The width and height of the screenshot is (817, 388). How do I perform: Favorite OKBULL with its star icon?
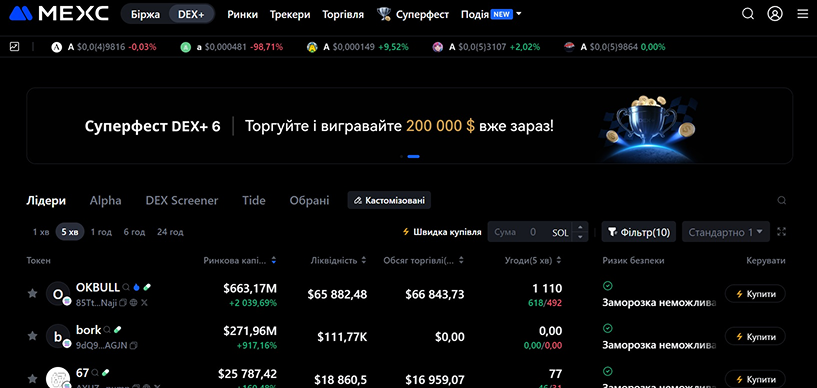click(32, 294)
